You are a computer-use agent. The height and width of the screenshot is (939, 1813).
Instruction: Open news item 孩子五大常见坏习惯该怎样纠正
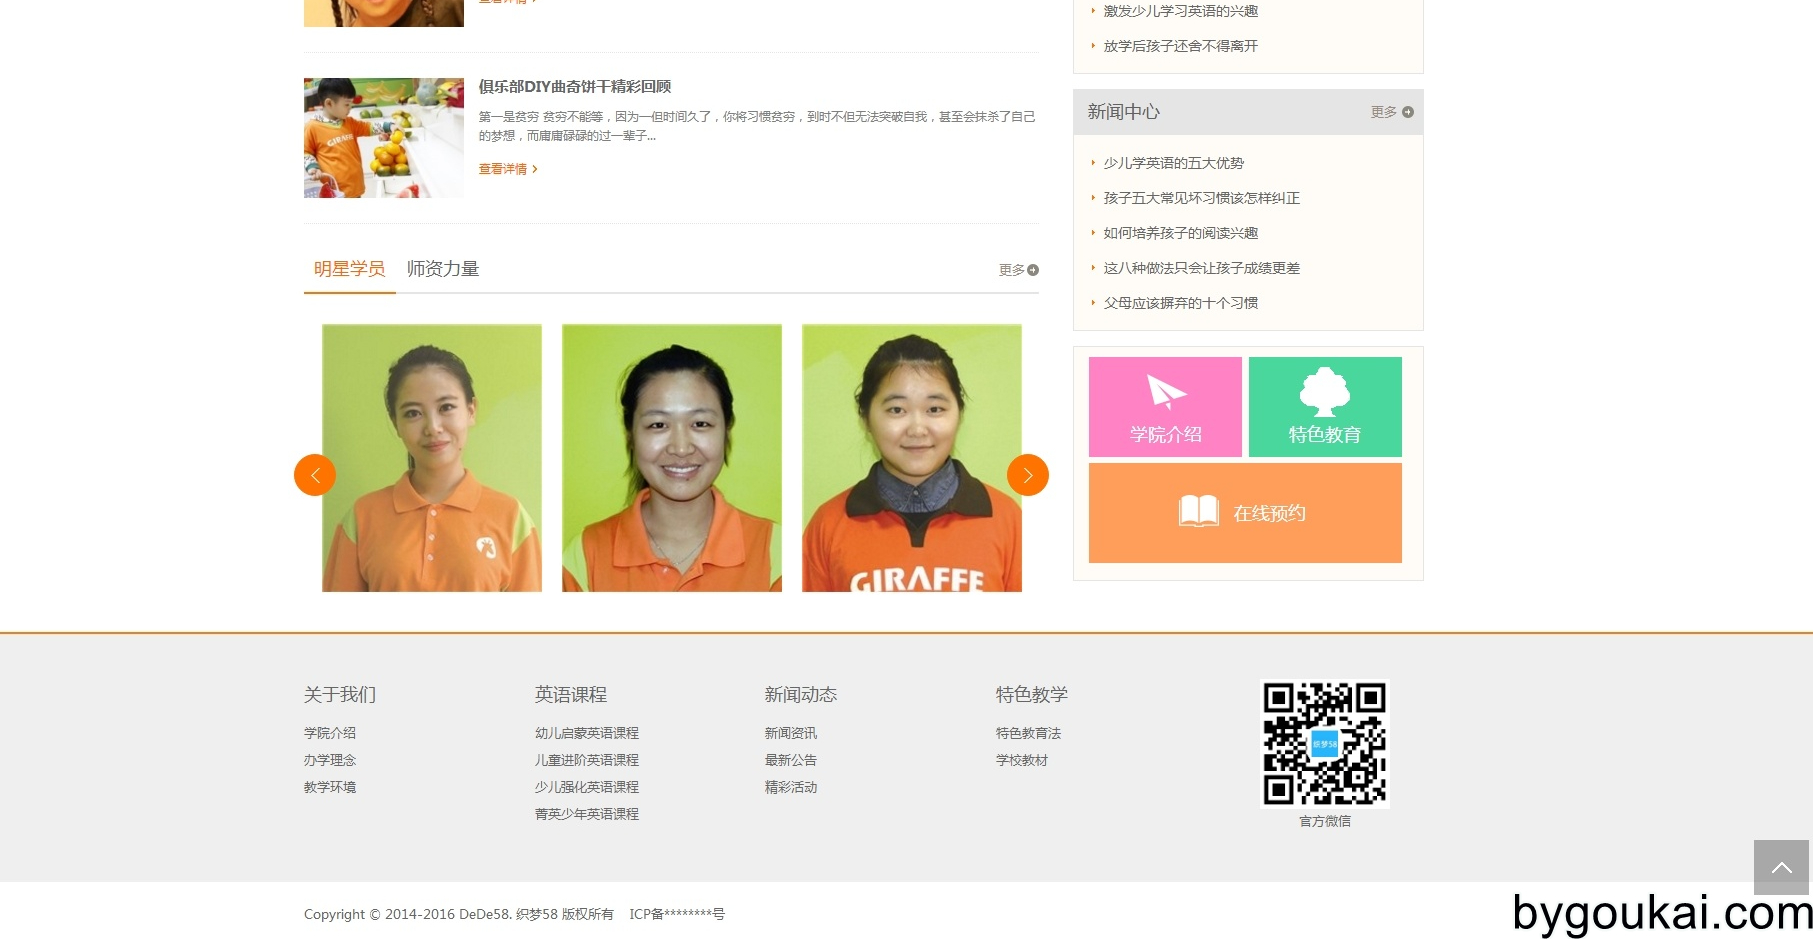[1202, 198]
